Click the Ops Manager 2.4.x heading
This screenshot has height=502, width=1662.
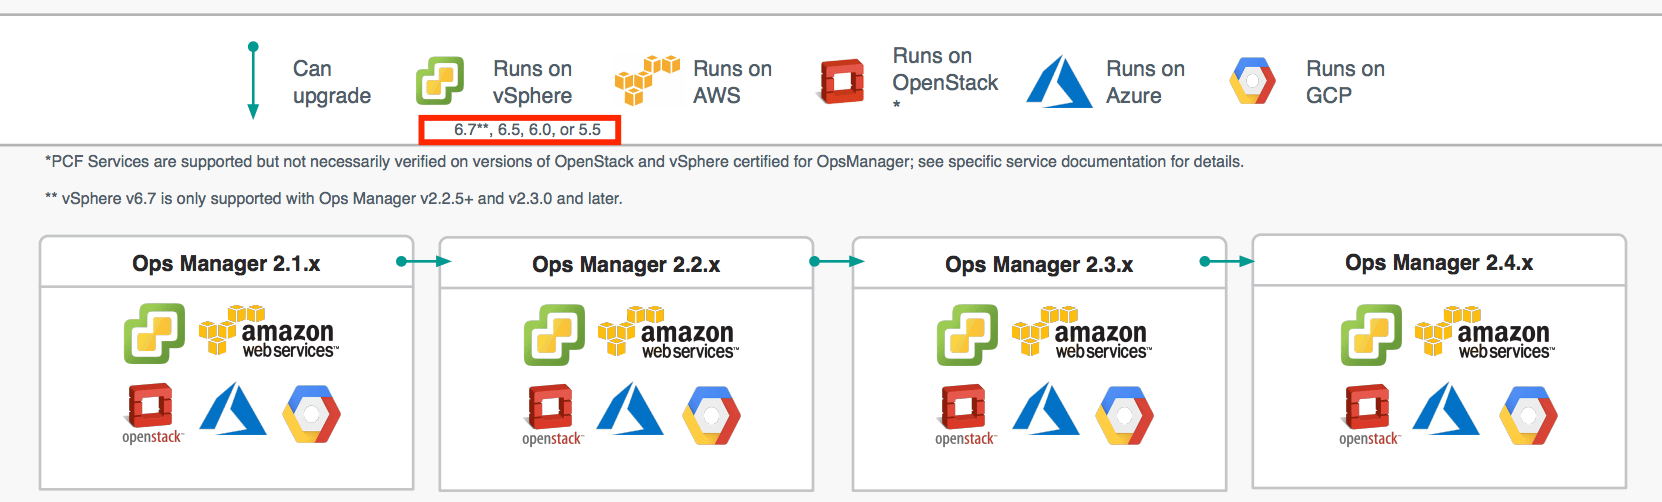pyautogui.click(x=1439, y=263)
